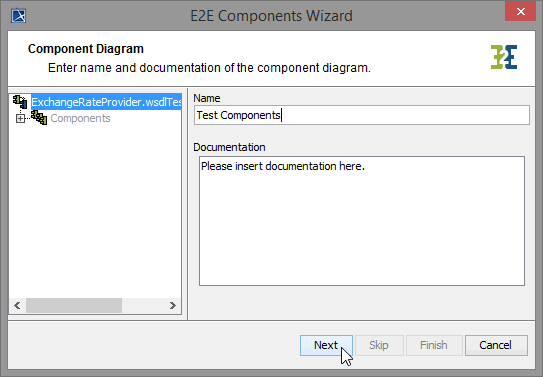Click the tree scrollbar right arrow
This screenshot has width=543, height=377.
172,305
